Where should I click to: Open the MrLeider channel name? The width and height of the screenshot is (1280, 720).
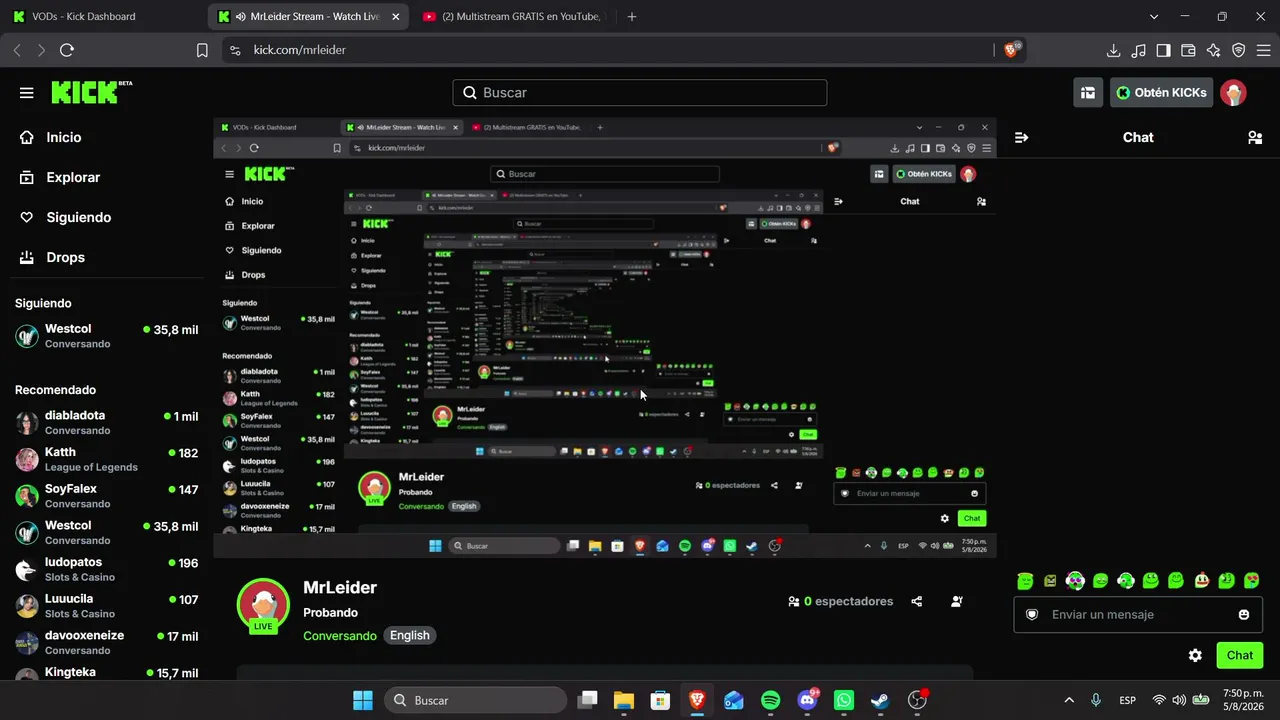[x=340, y=588]
